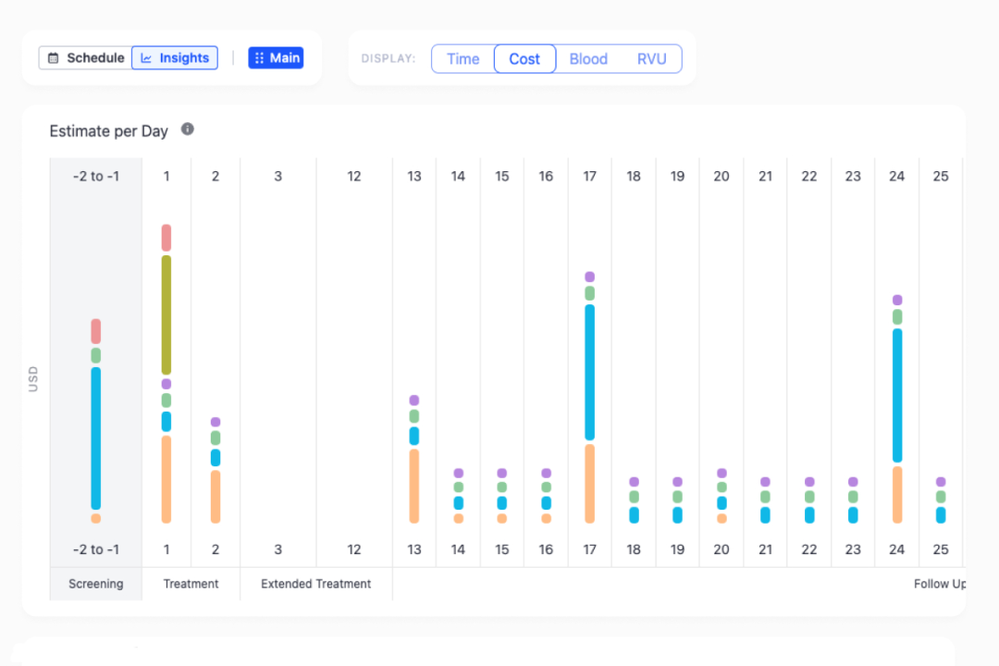Set display to Time

tap(463, 59)
